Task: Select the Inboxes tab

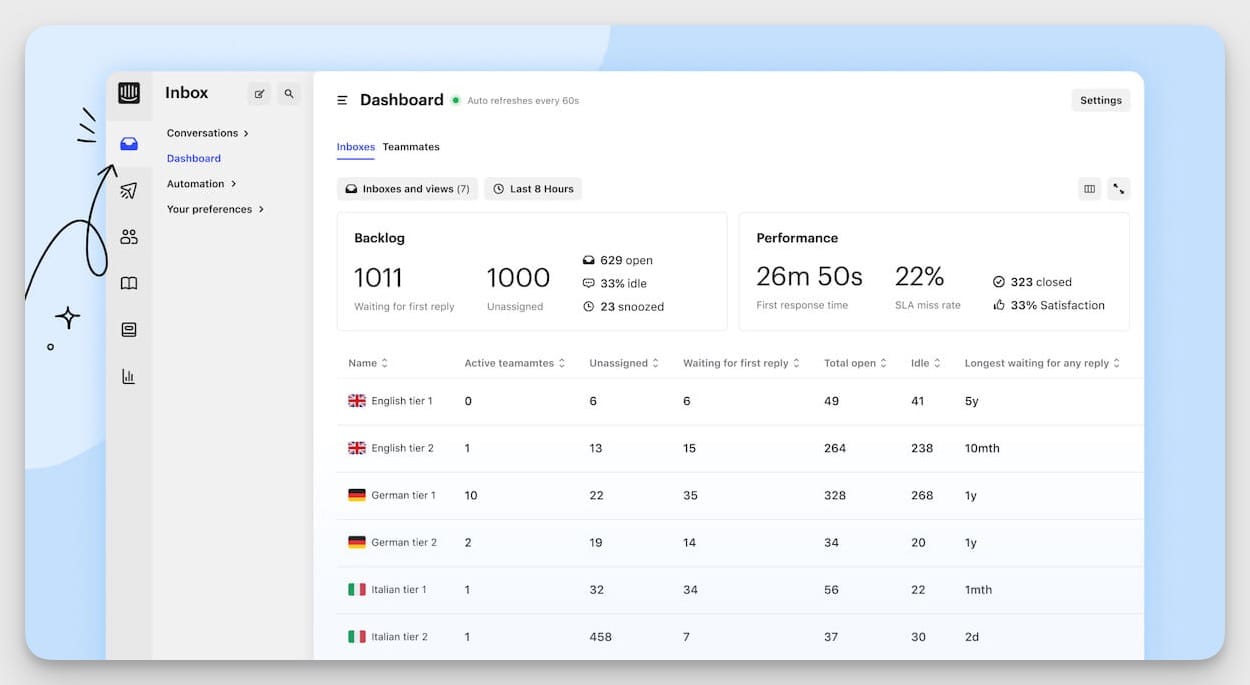Action: click(x=355, y=147)
